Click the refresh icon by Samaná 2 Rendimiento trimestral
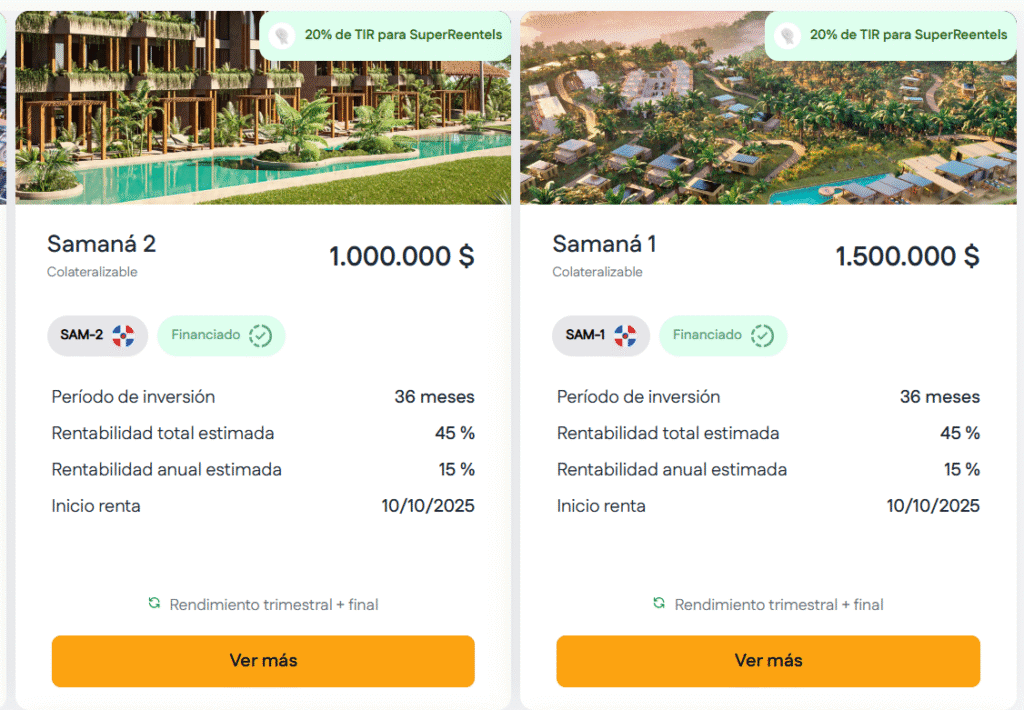 [x=154, y=603]
